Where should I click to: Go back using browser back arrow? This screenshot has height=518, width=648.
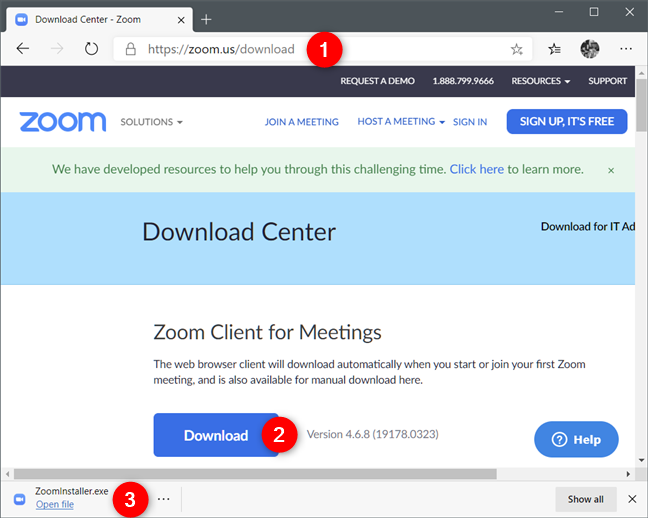click(23, 49)
